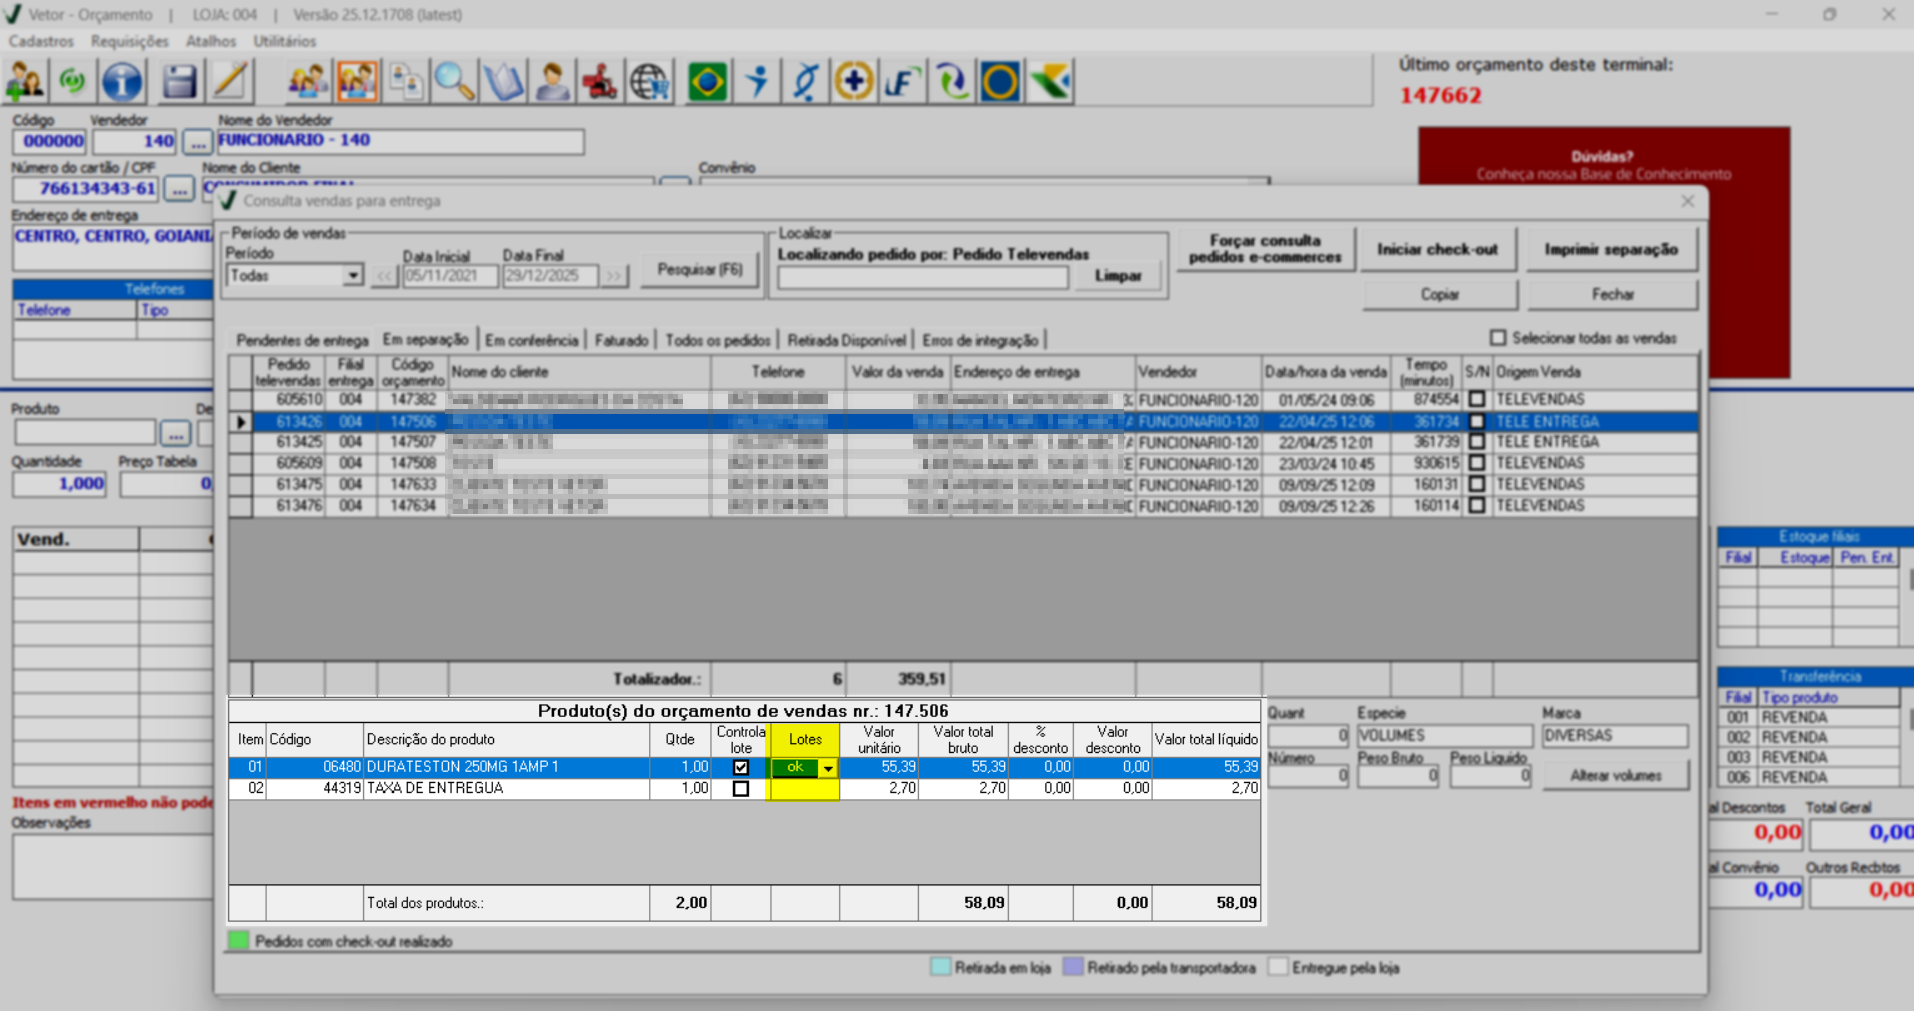Click the magnifying glass search icon
The width and height of the screenshot is (1914, 1011).
click(454, 82)
